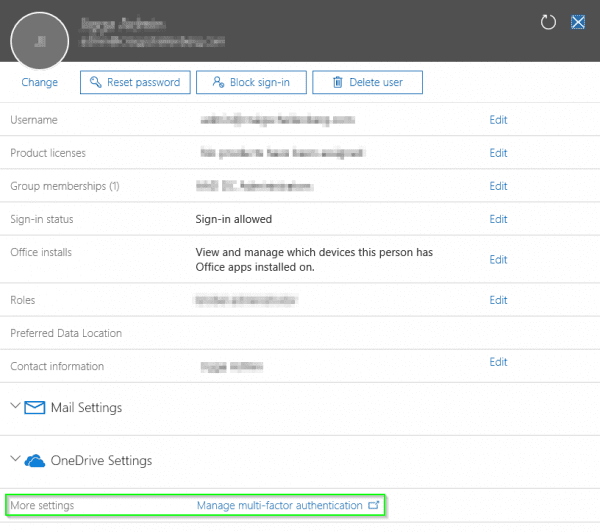Screen dimensions: 600x532
Task: Click the OneDrive cloud icon
Action: [x=35, y=460]
